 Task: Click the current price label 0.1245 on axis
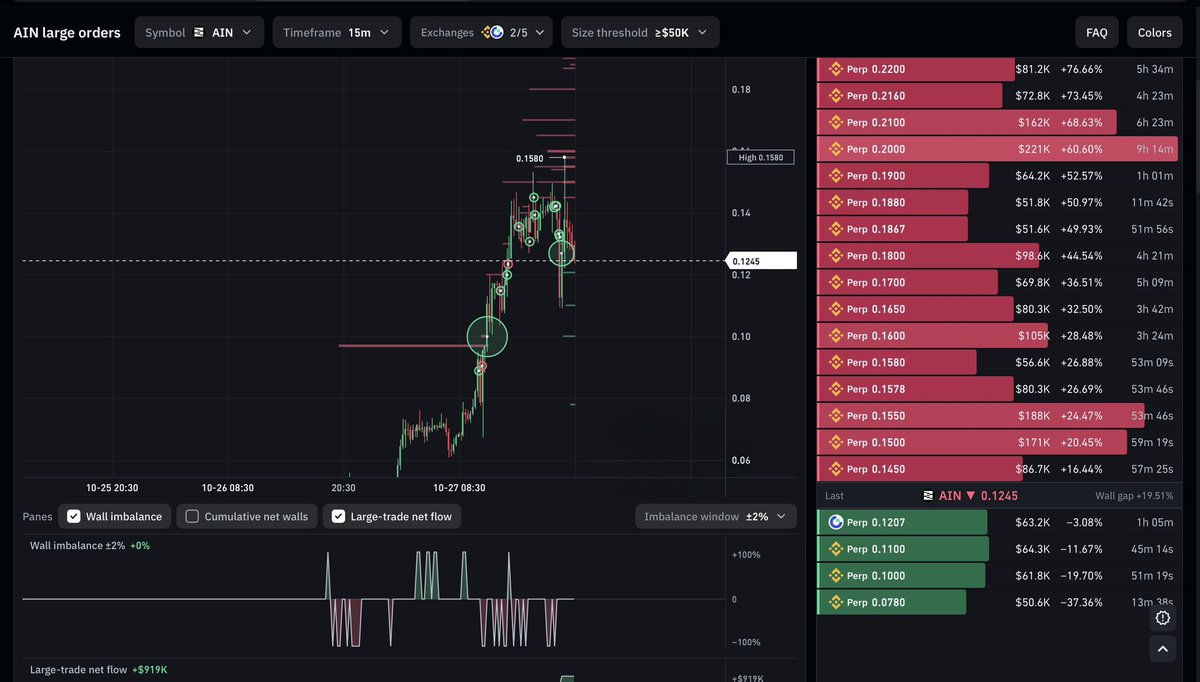pos(762,262)
